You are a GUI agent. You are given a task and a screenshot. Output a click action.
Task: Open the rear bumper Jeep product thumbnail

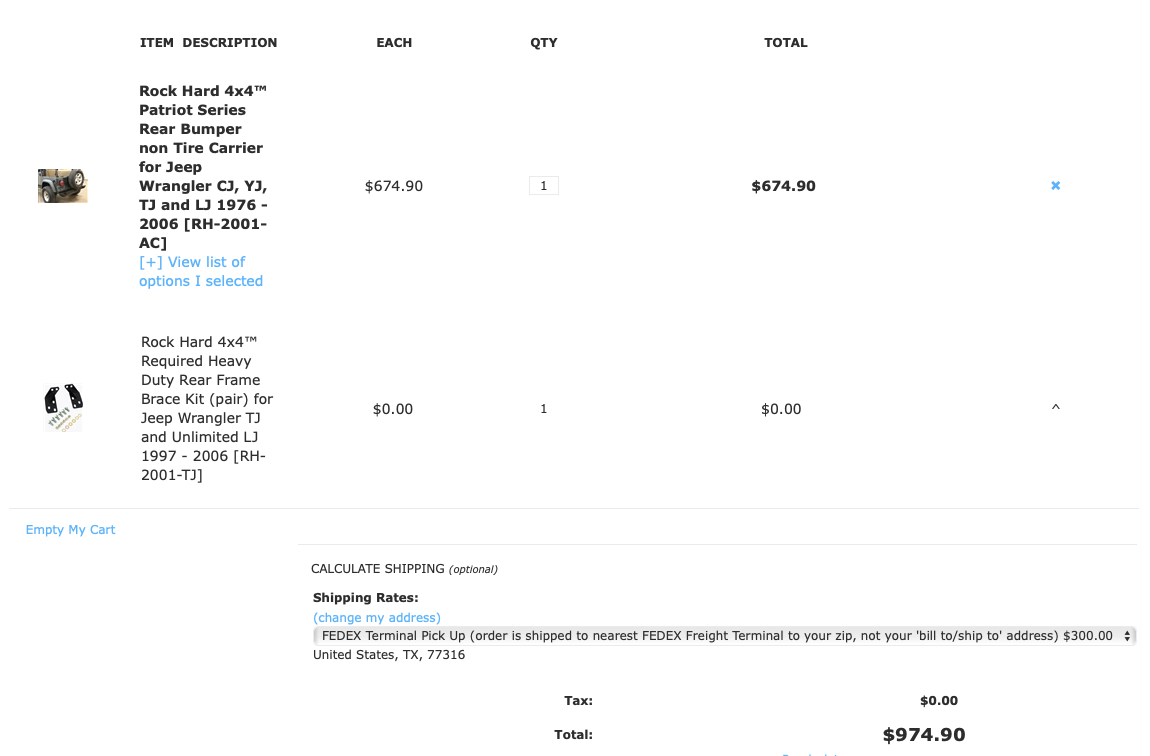tap(62, 186)
